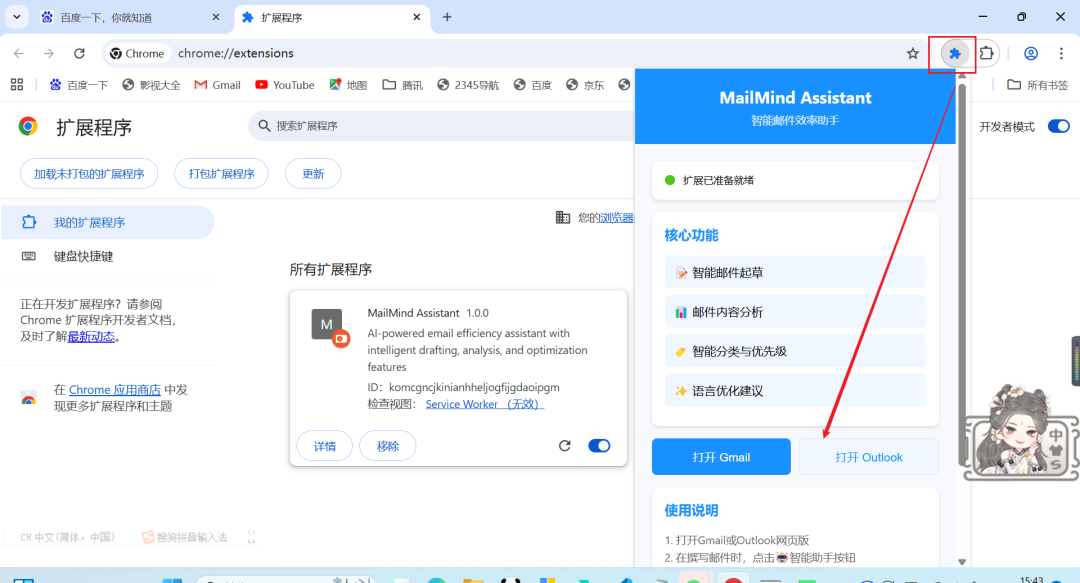
Task: Open the Chrome profile avatar icon
Action: (x=1030, y=53)
